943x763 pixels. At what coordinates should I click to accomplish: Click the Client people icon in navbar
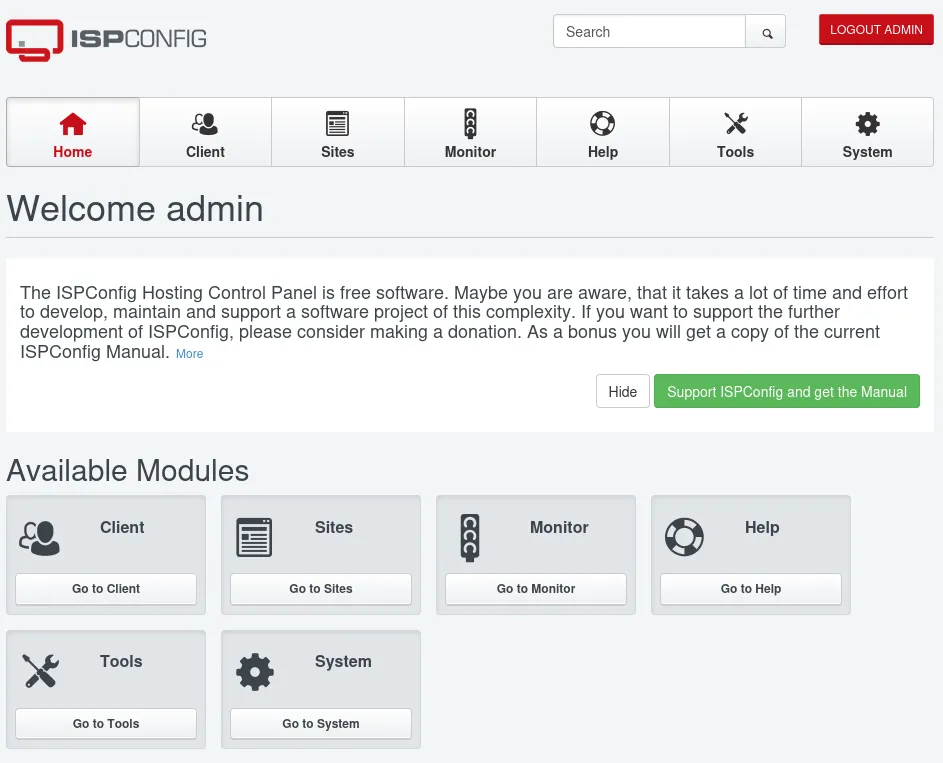click(x=205, y=124)
